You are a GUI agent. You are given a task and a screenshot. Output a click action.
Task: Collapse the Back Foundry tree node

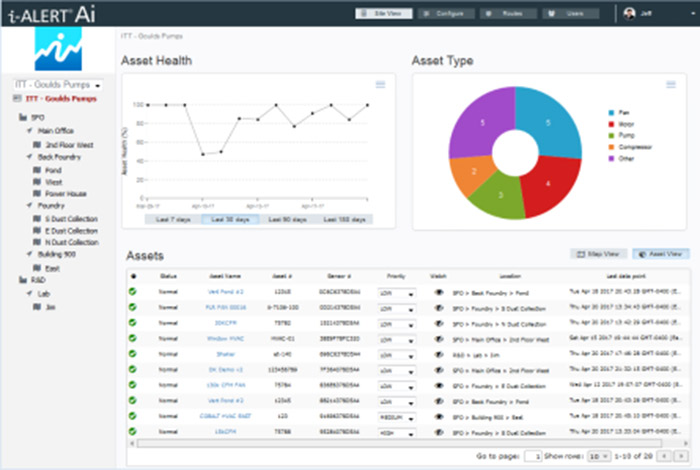click(x=29, y=157)
